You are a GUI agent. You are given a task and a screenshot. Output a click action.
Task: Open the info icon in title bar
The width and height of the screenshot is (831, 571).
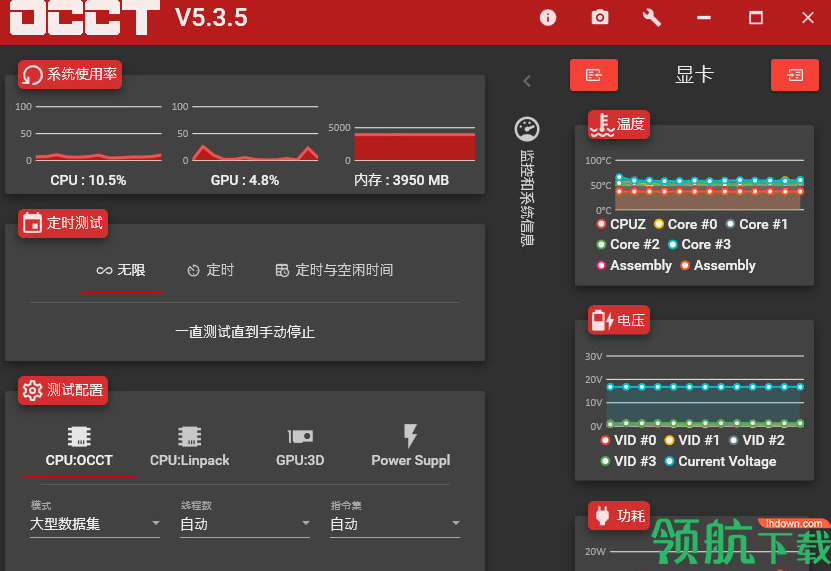tap(547, 18)
